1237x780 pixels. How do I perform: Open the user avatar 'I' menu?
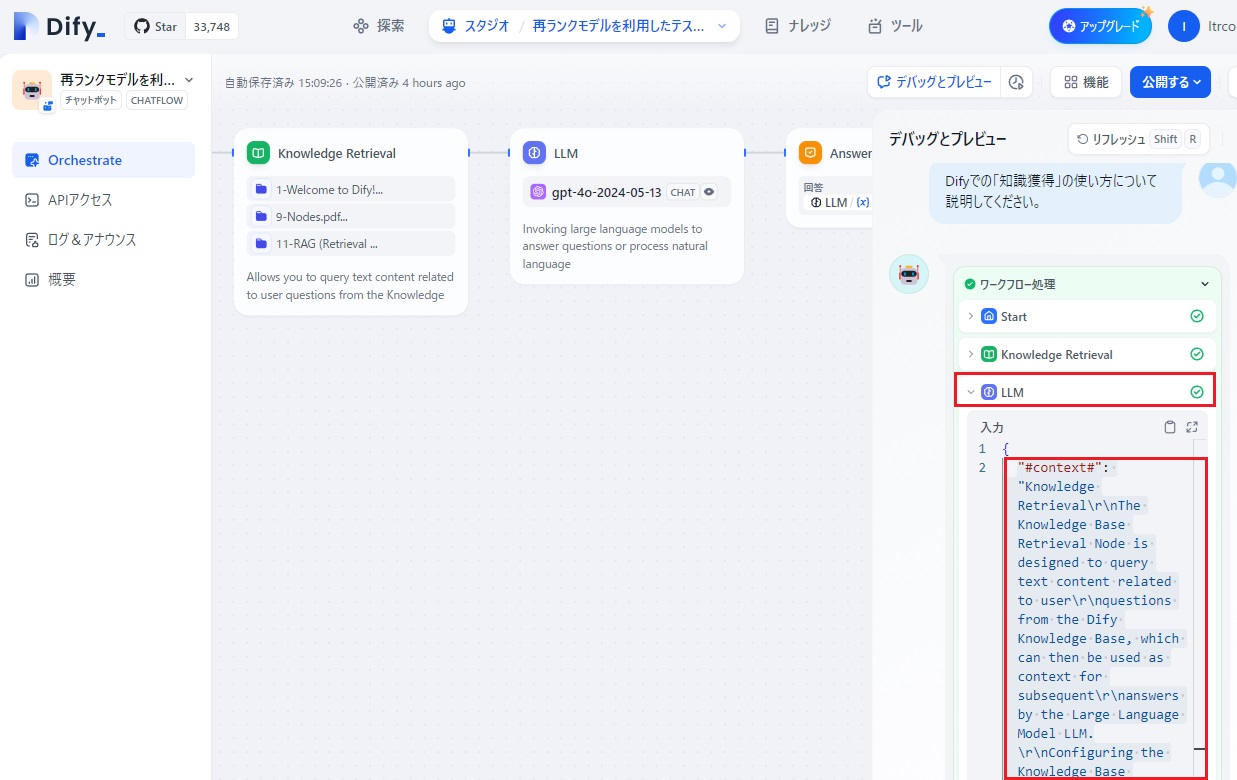coord(1184,26)
